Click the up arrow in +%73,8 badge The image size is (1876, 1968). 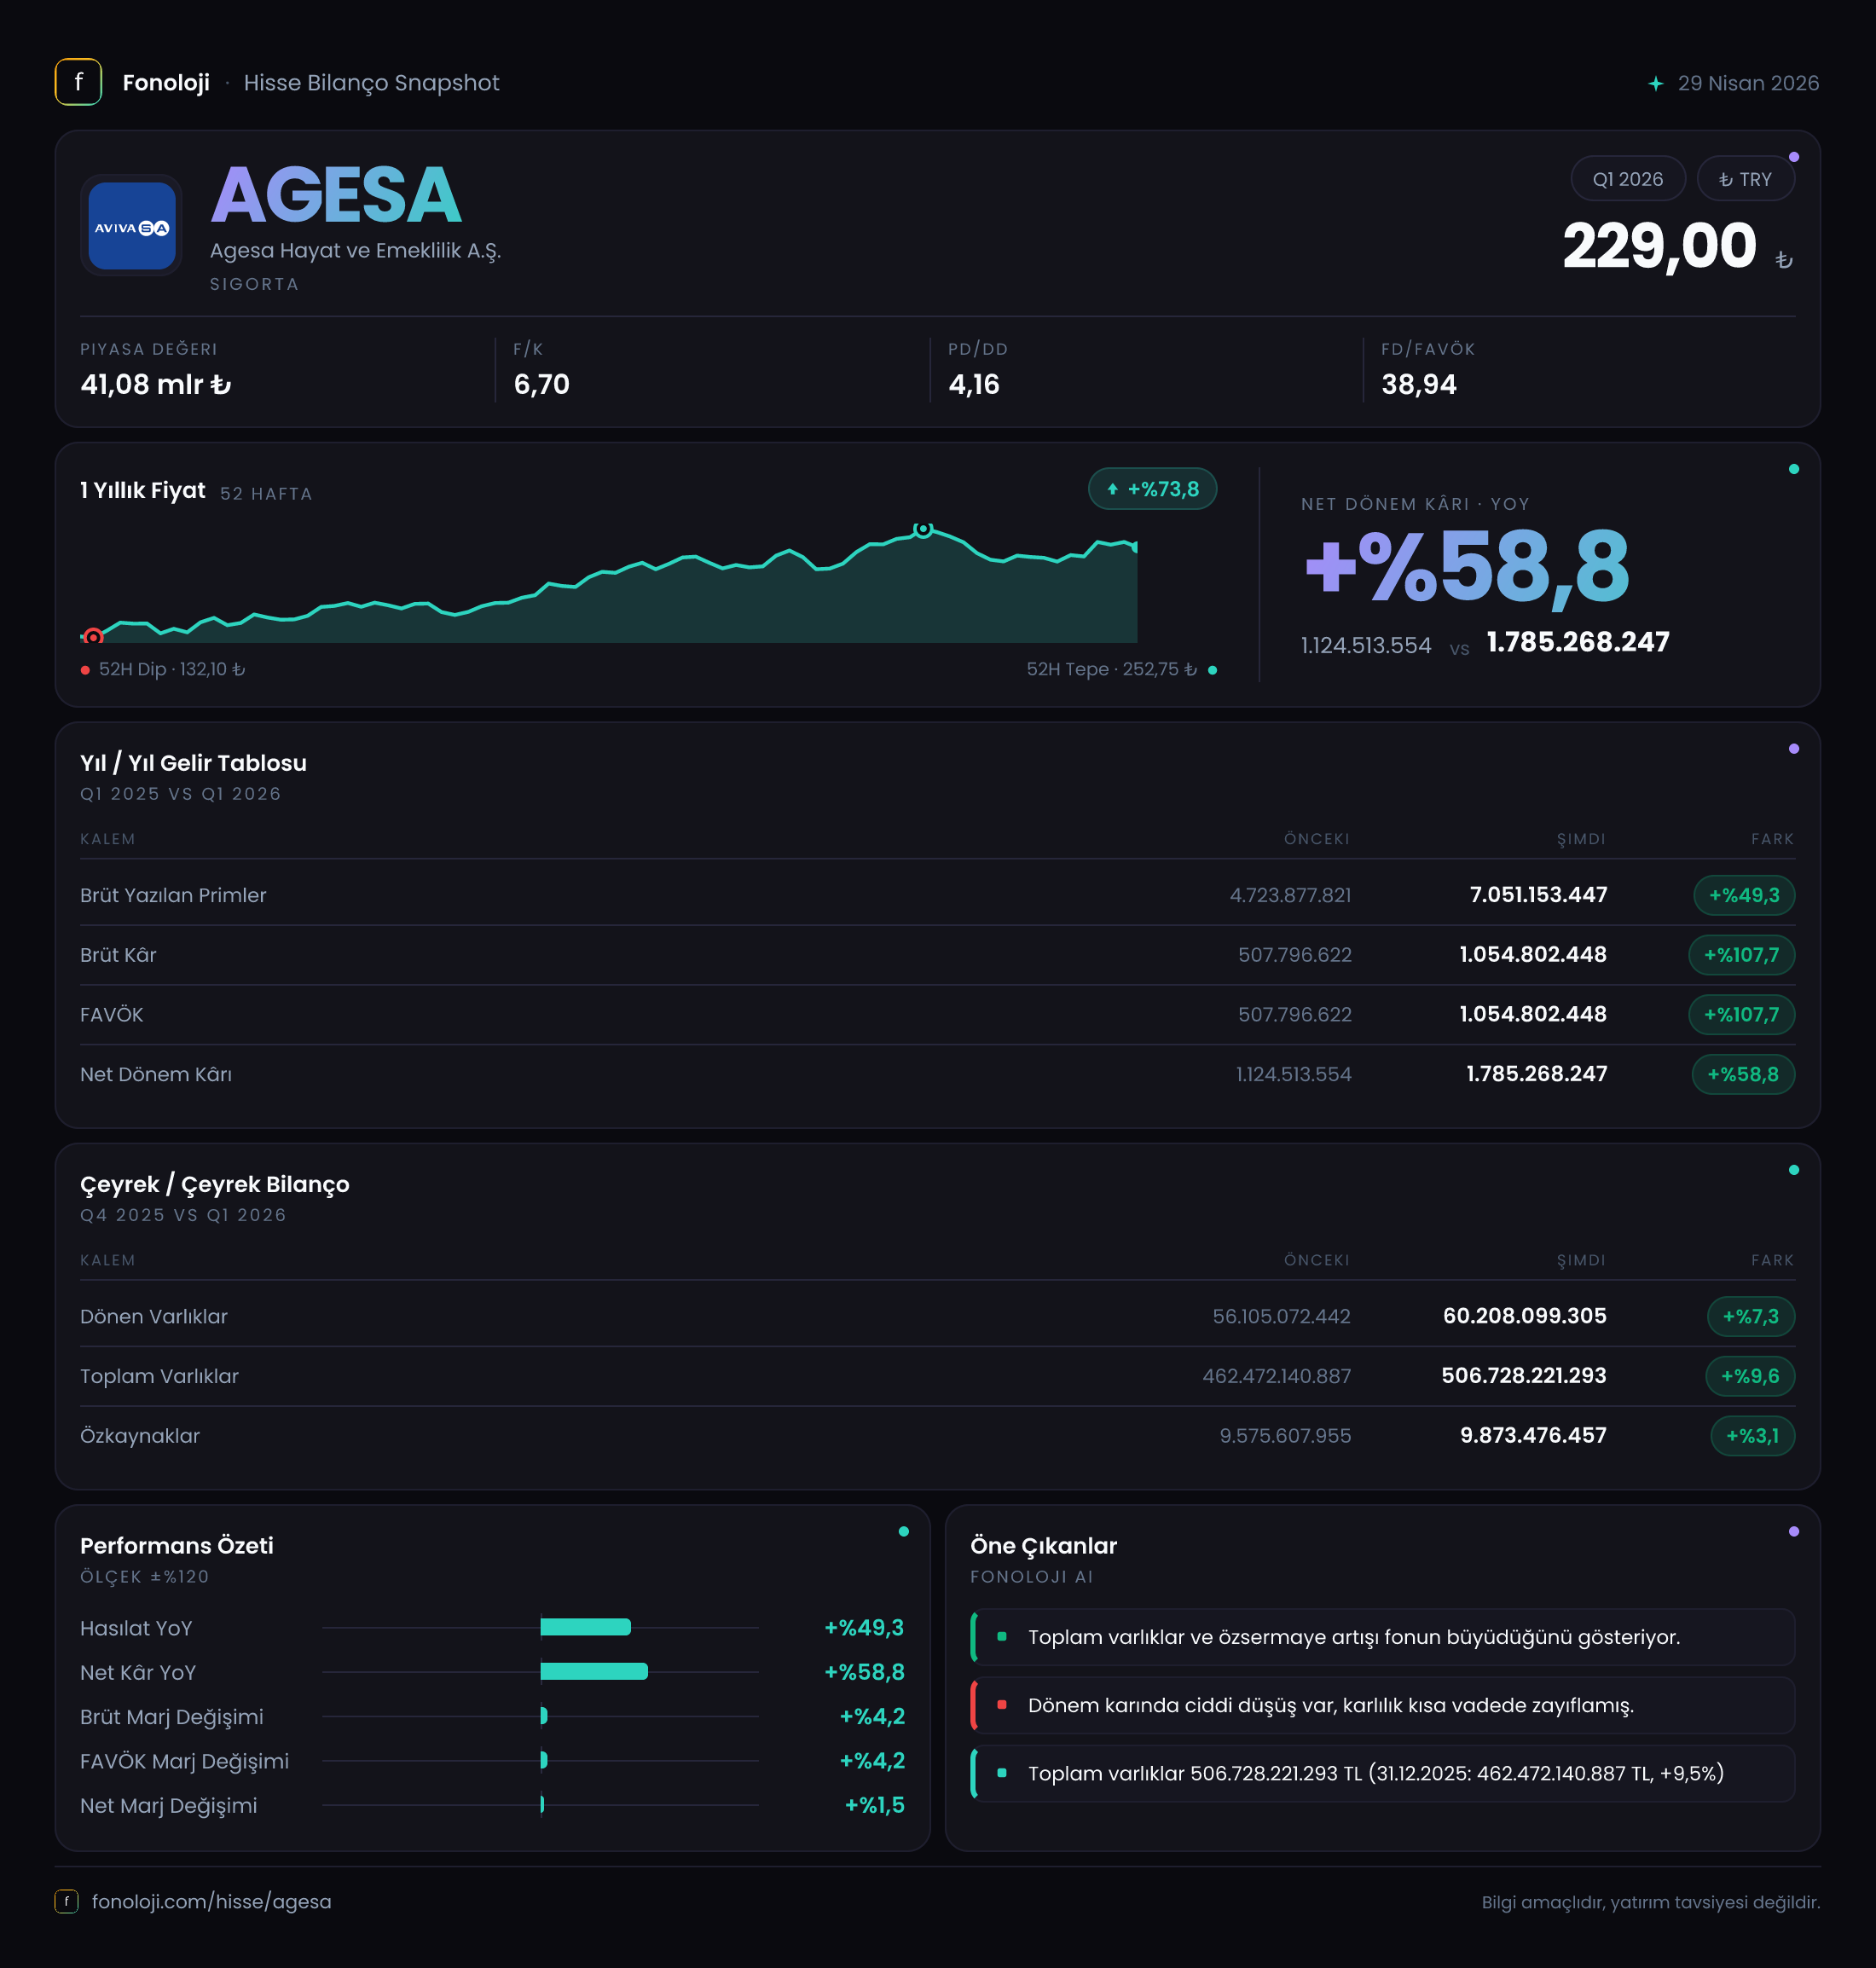tap(1112, 489)
